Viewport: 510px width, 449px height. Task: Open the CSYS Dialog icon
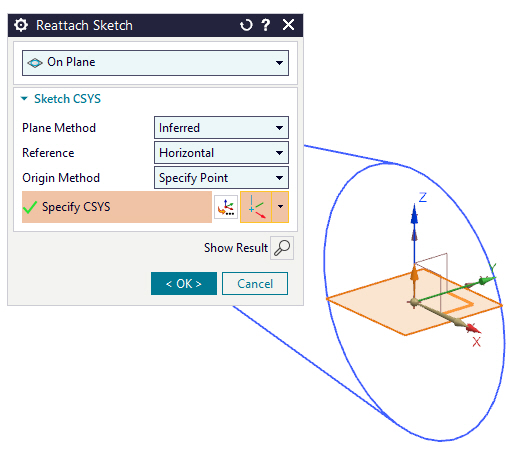[226, 207]
